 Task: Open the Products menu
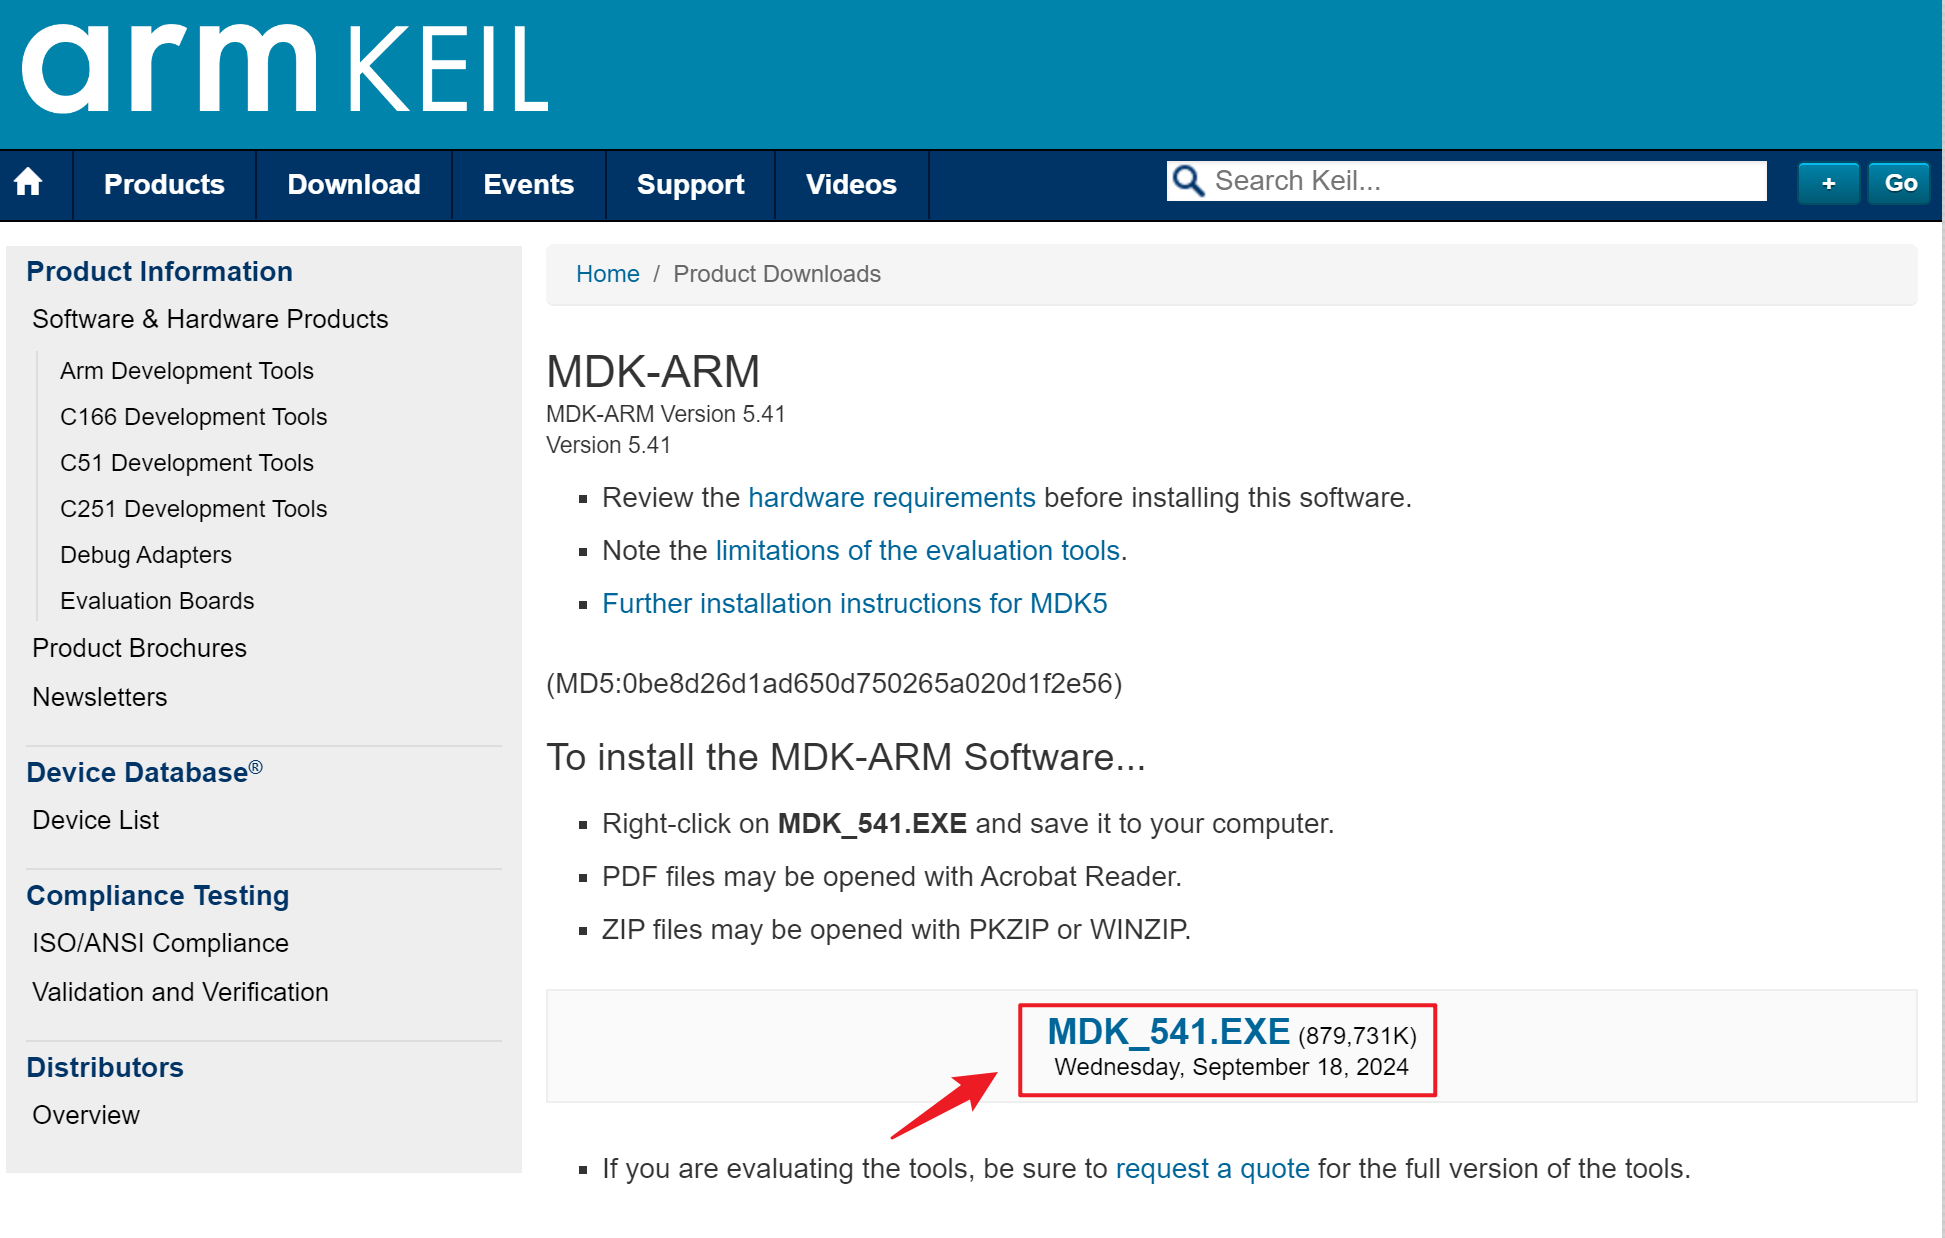point(164,184)
